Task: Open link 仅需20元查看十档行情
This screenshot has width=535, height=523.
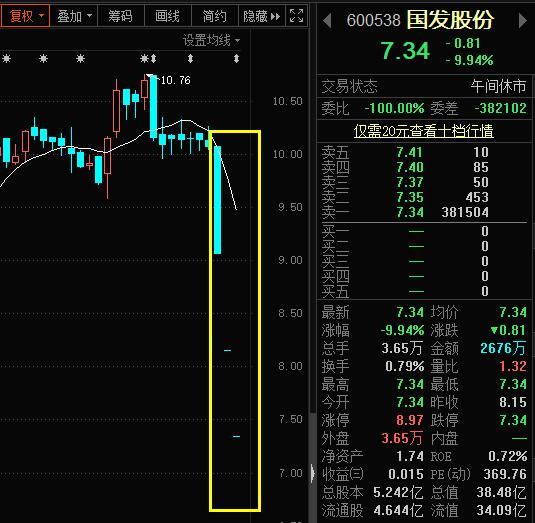Action: pos(423,131)
